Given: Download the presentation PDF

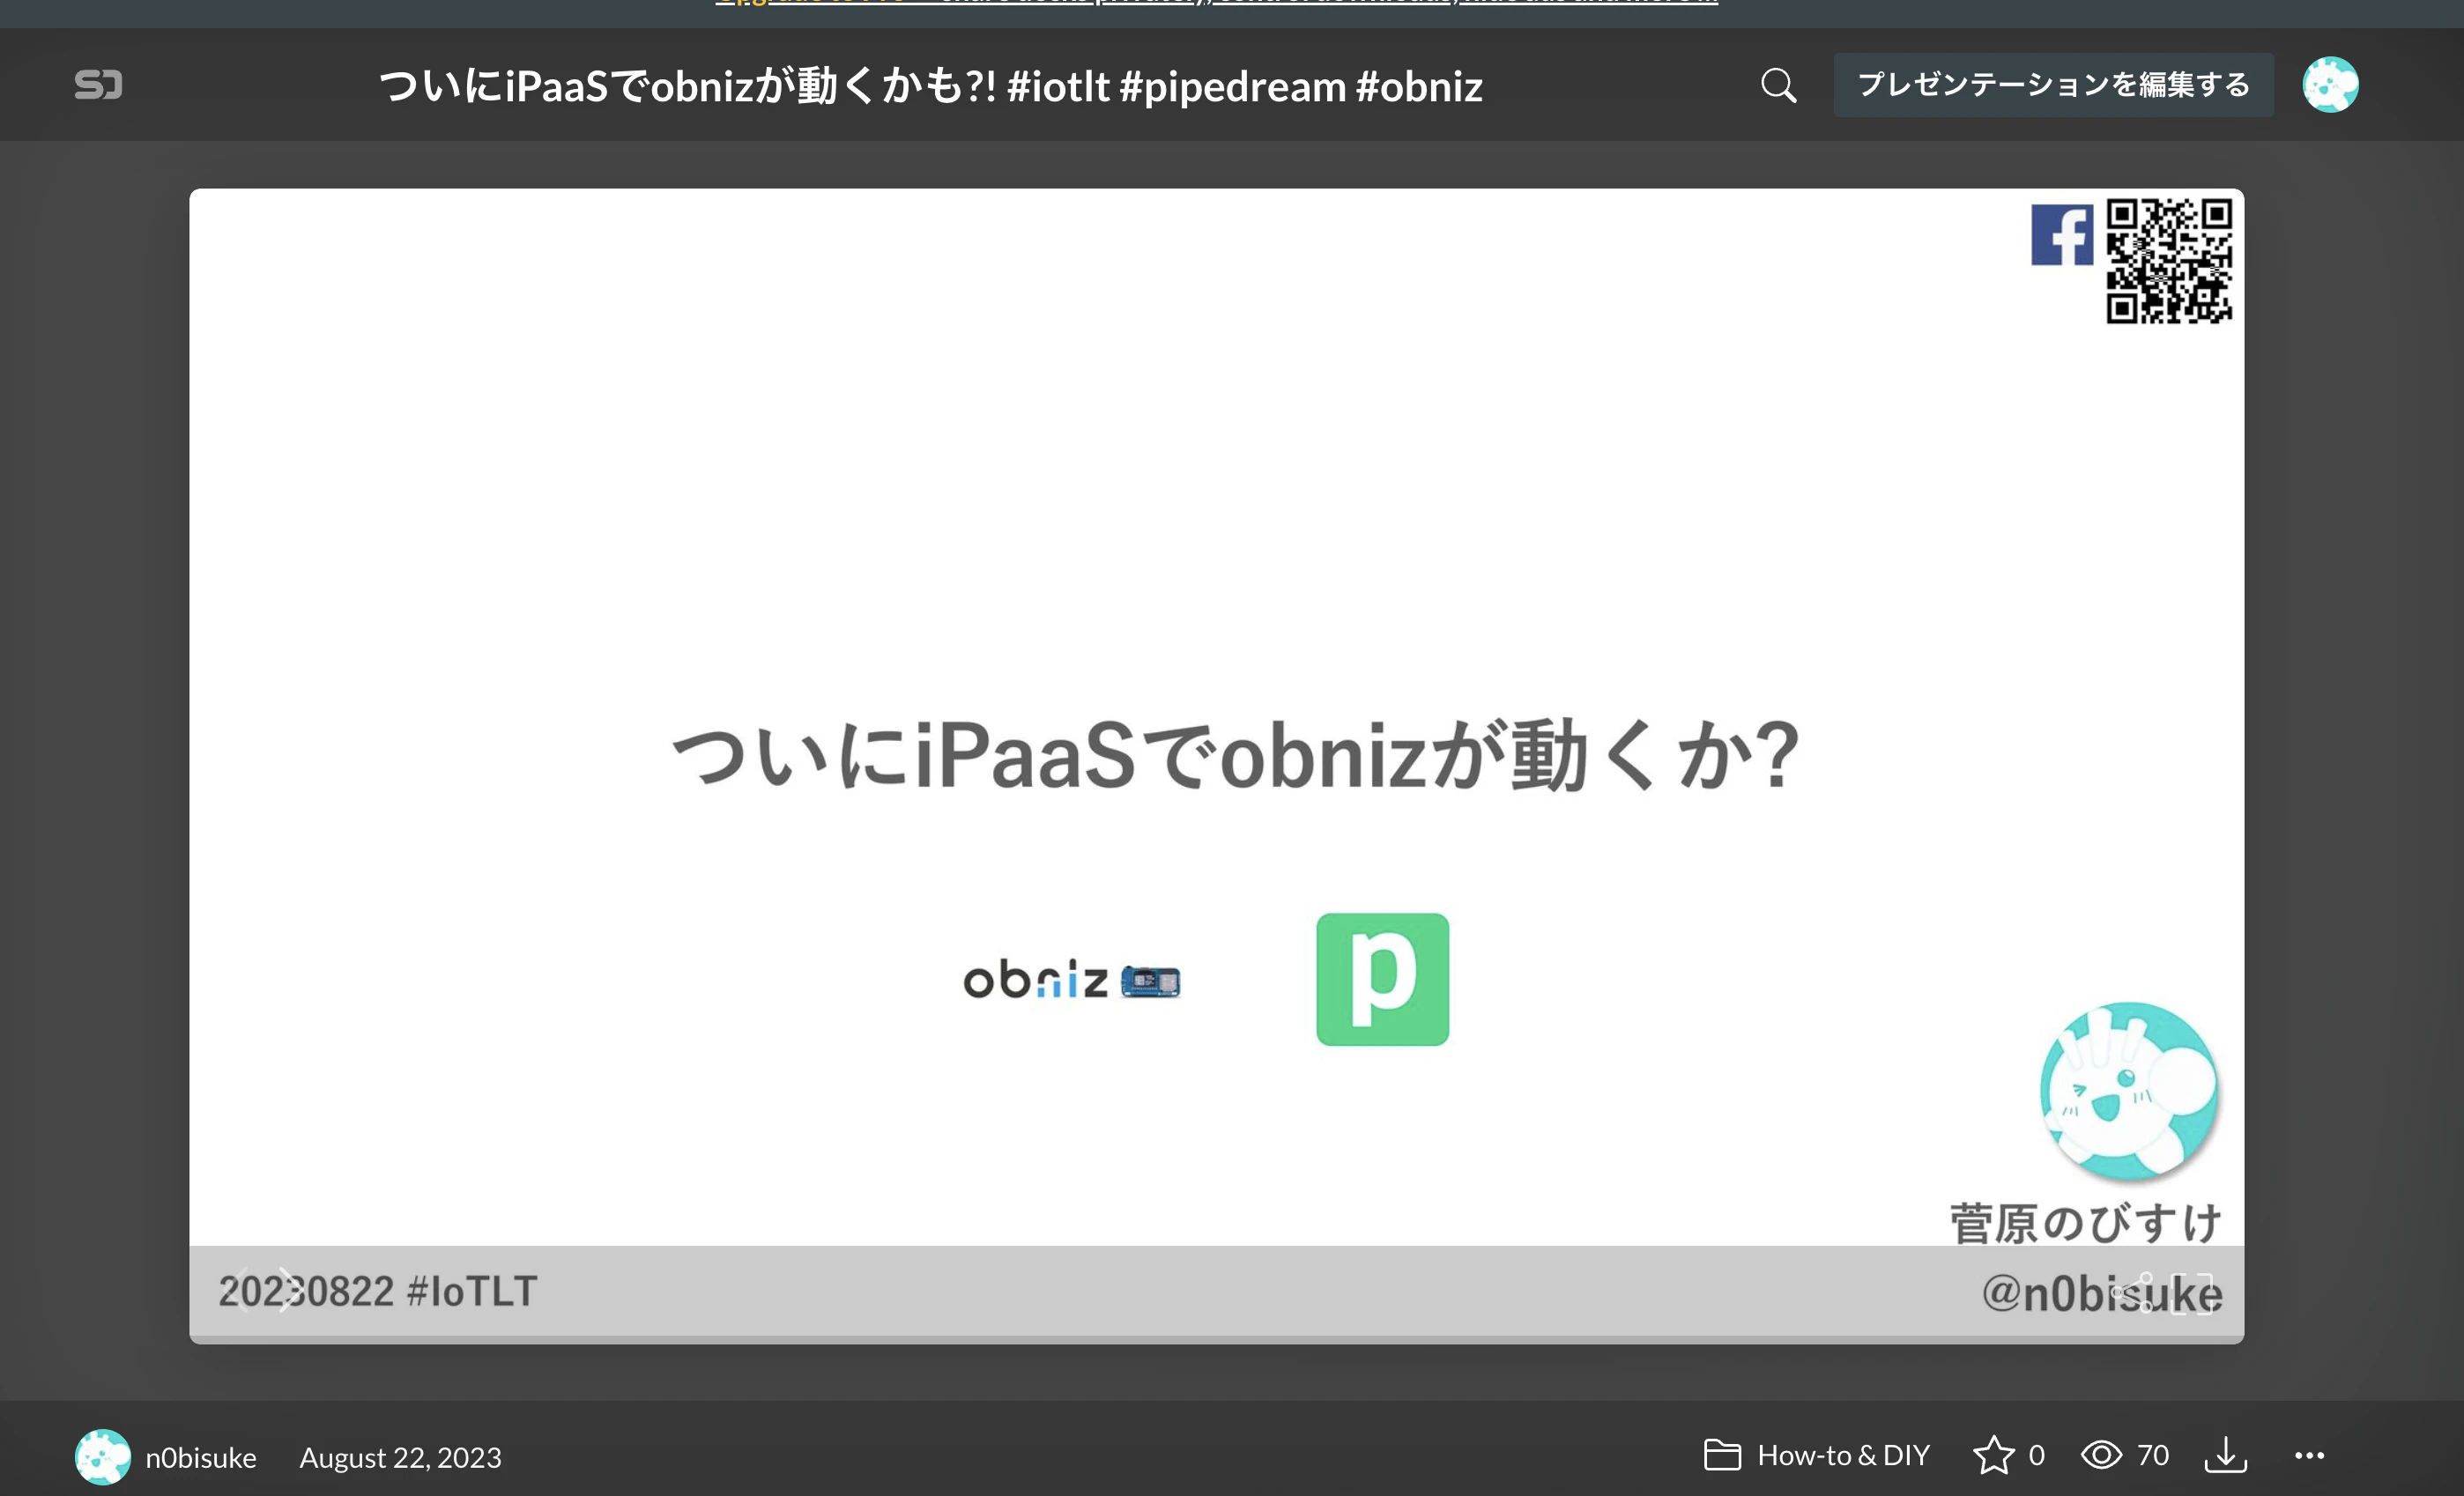Looking at the screenshot, I should (2226, 1455).
